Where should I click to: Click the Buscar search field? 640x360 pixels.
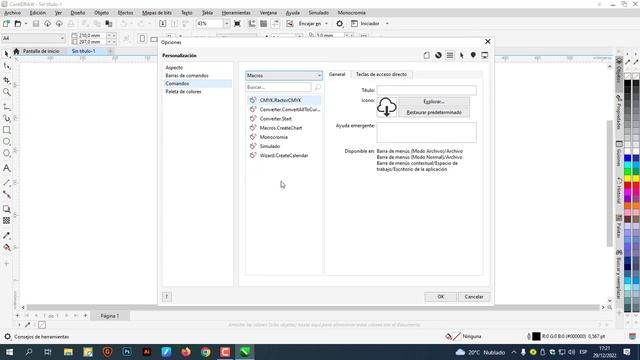tap(278, 87)
